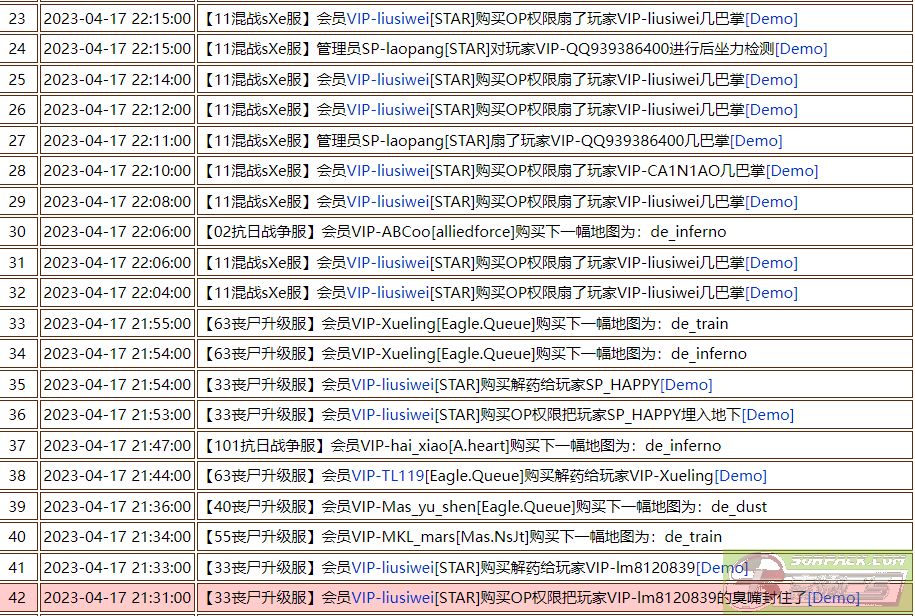Click VIP-liusiwei link in row 35
This screenshot has height=616, width=915.
[393, 384]
